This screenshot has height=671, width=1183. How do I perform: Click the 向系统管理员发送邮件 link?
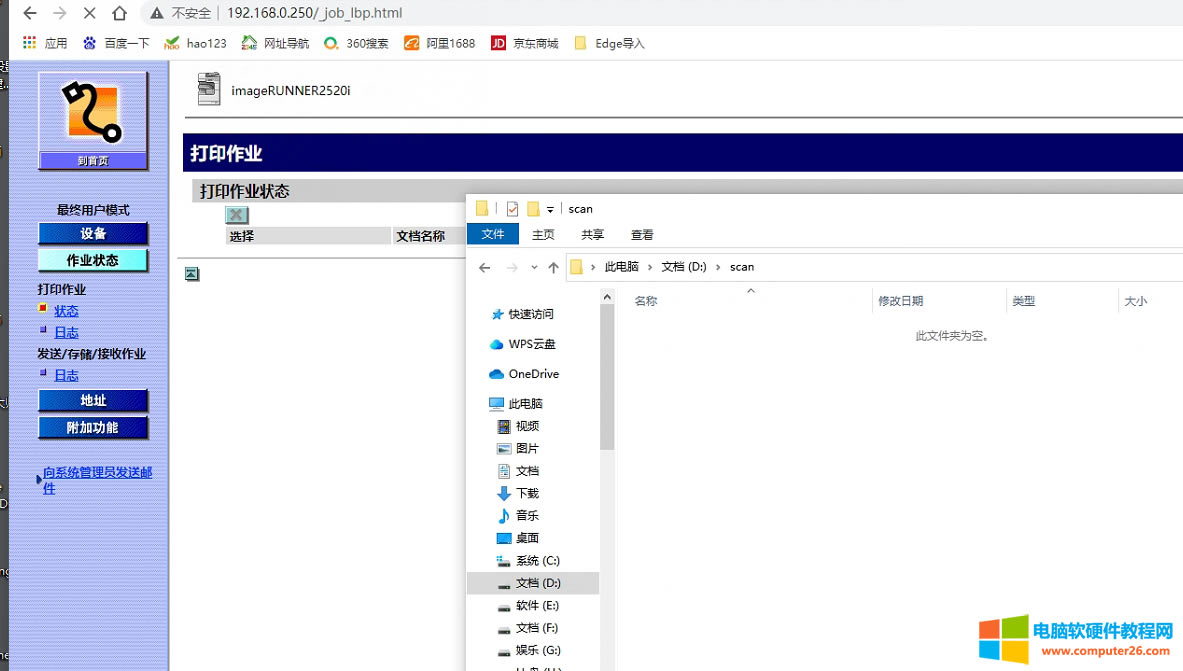[97, 480]
